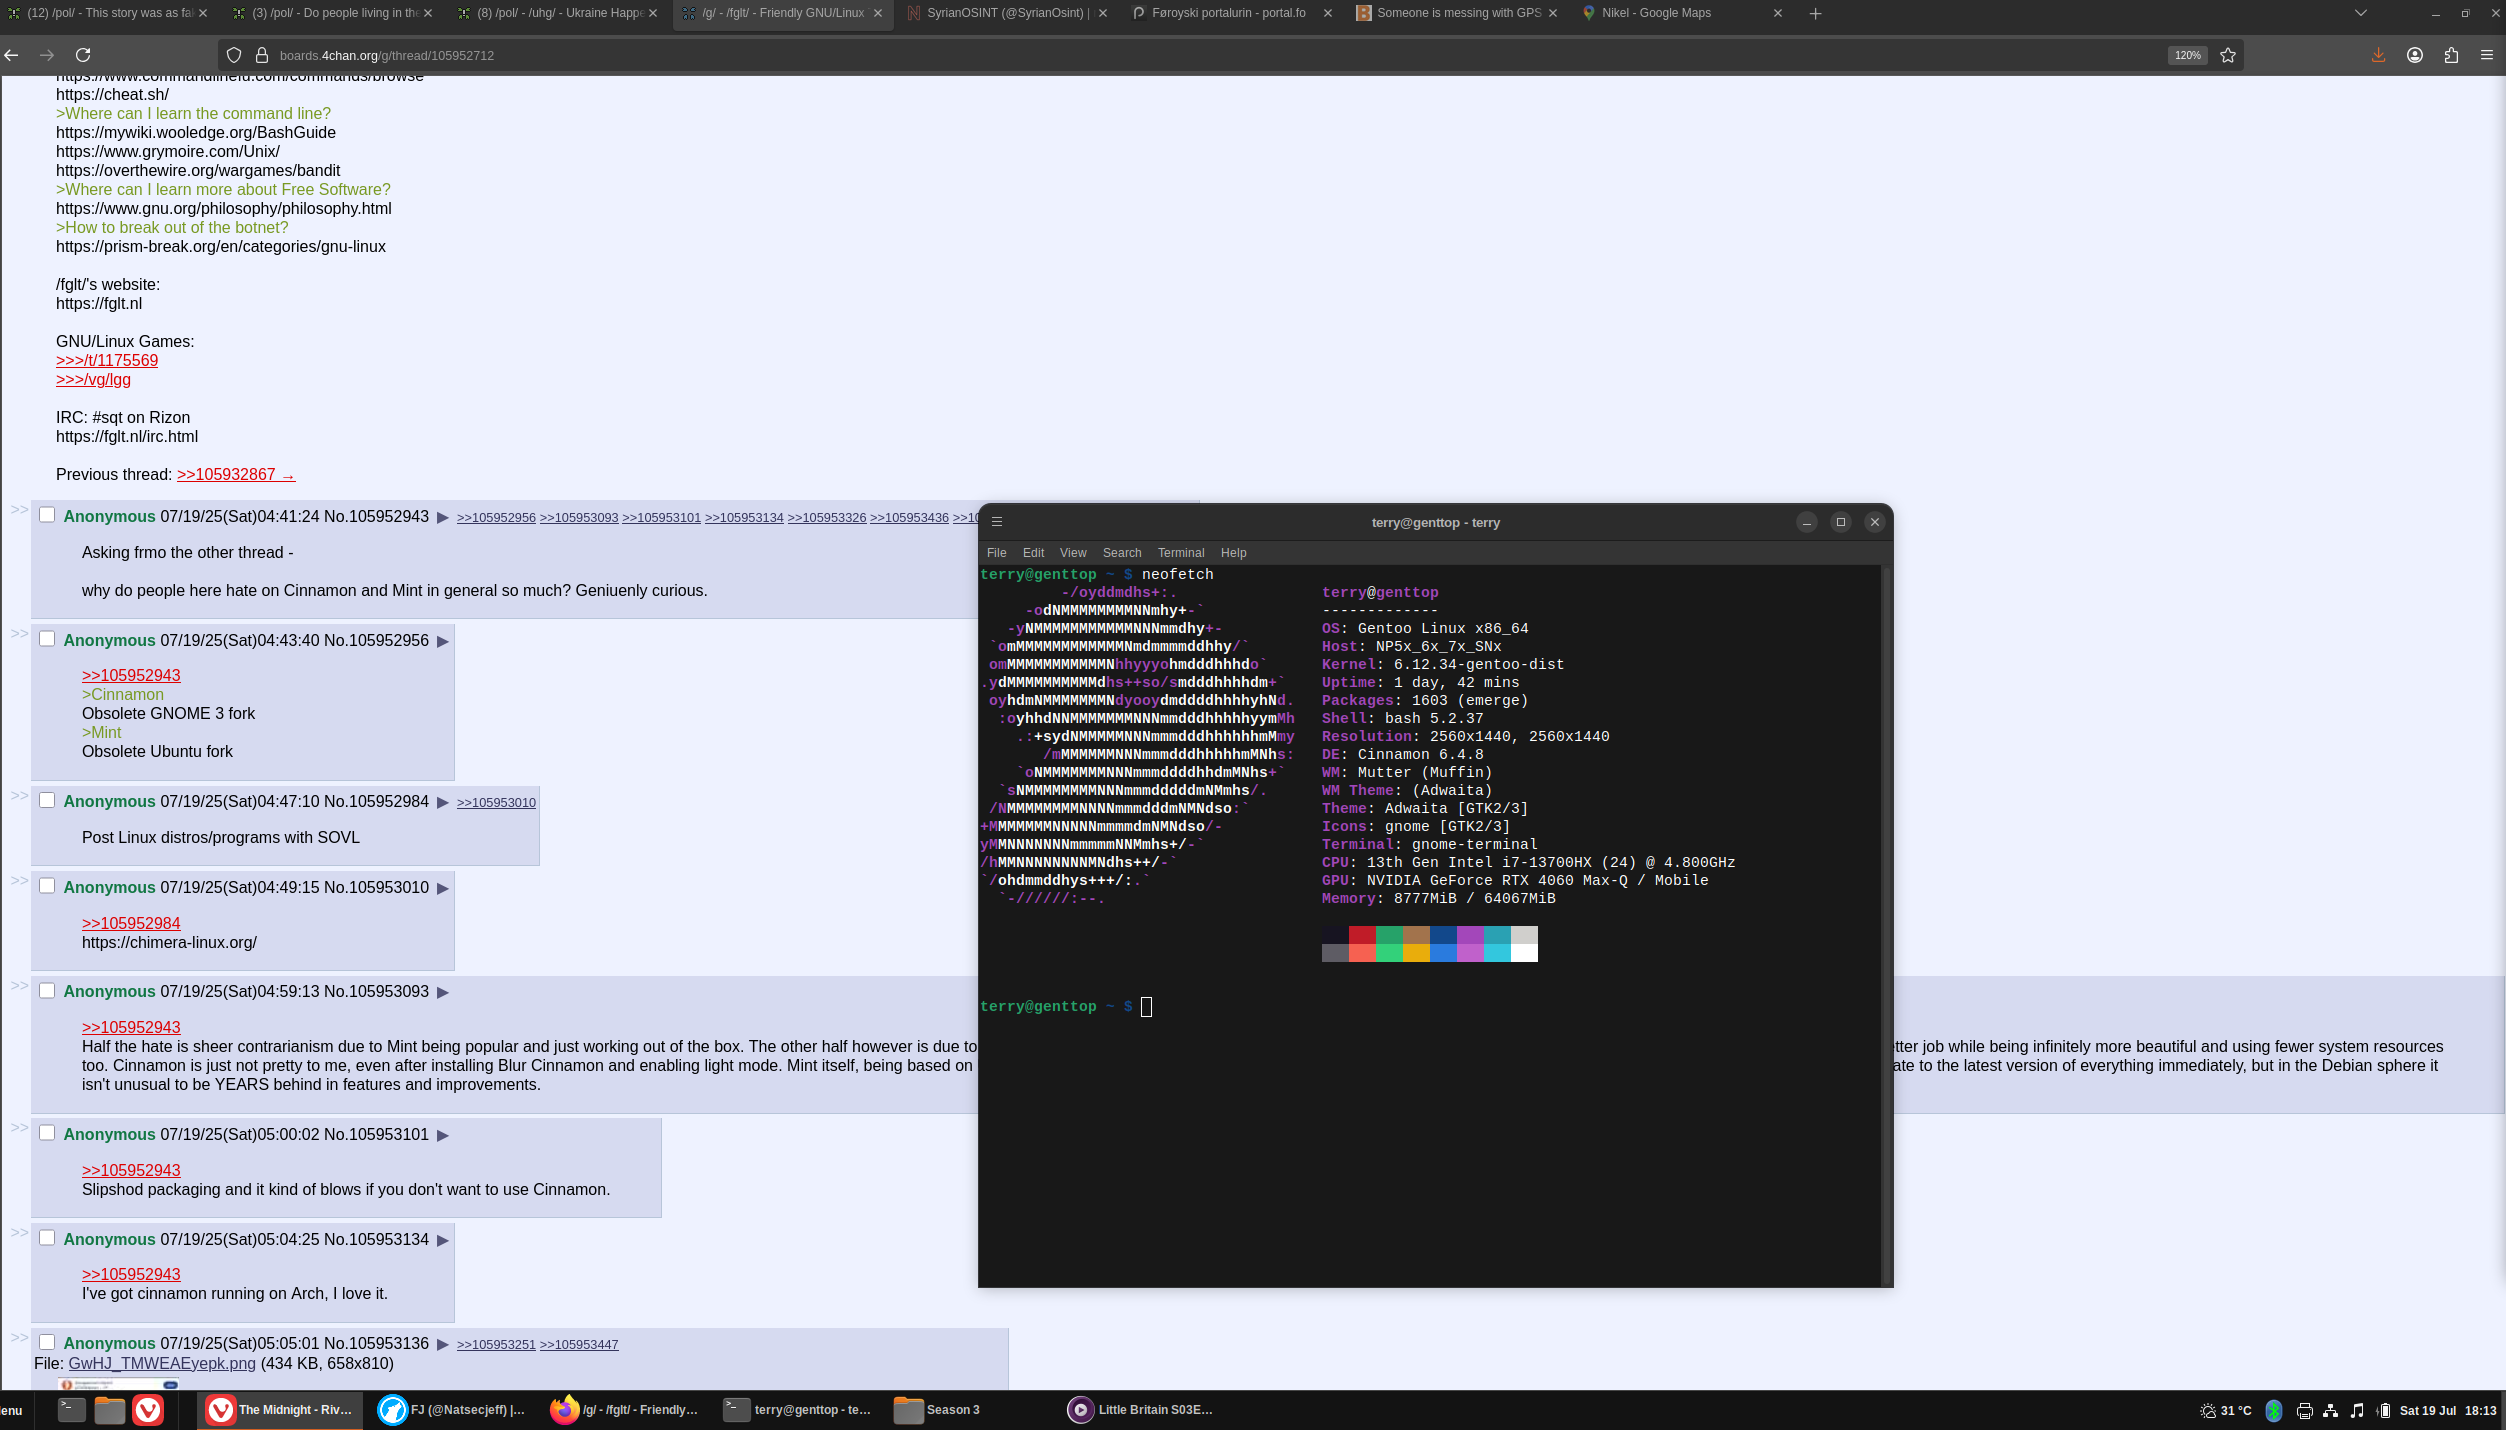Open the terminal File menu
The image size is (2506, 1430).
pyautogui.click(x=996, y=553)
